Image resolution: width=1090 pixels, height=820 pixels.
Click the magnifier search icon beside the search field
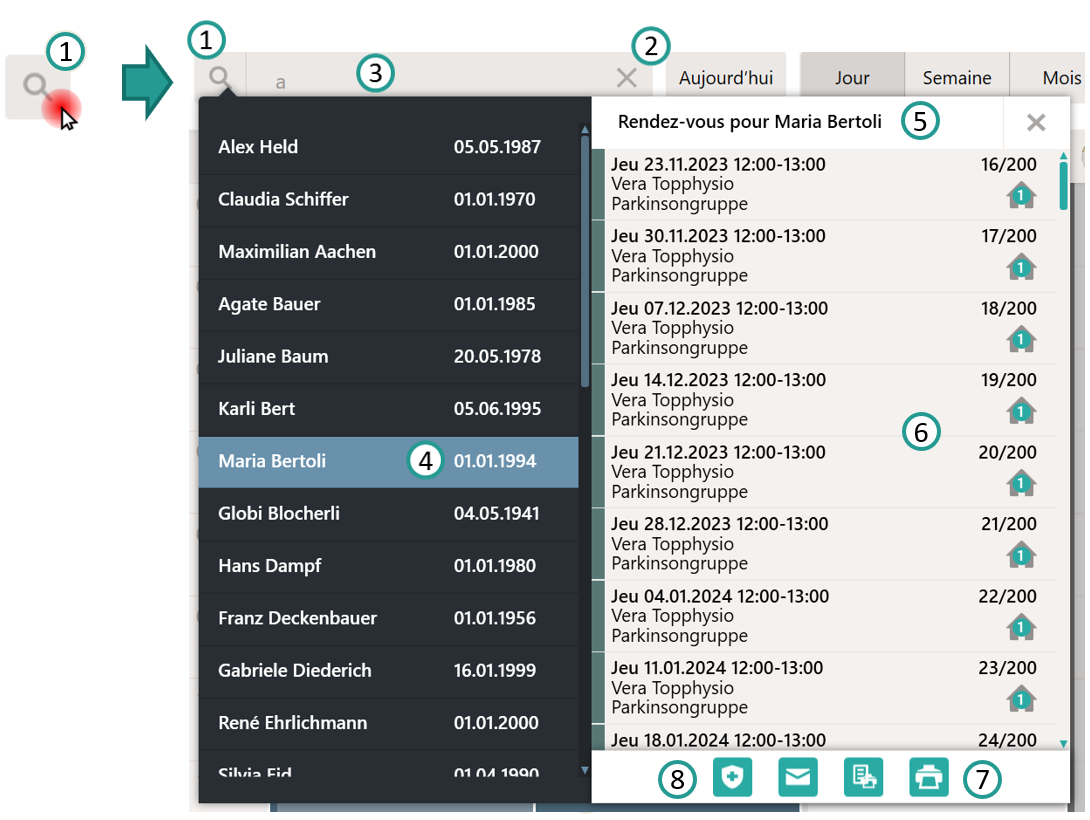[x=221, y=77]
